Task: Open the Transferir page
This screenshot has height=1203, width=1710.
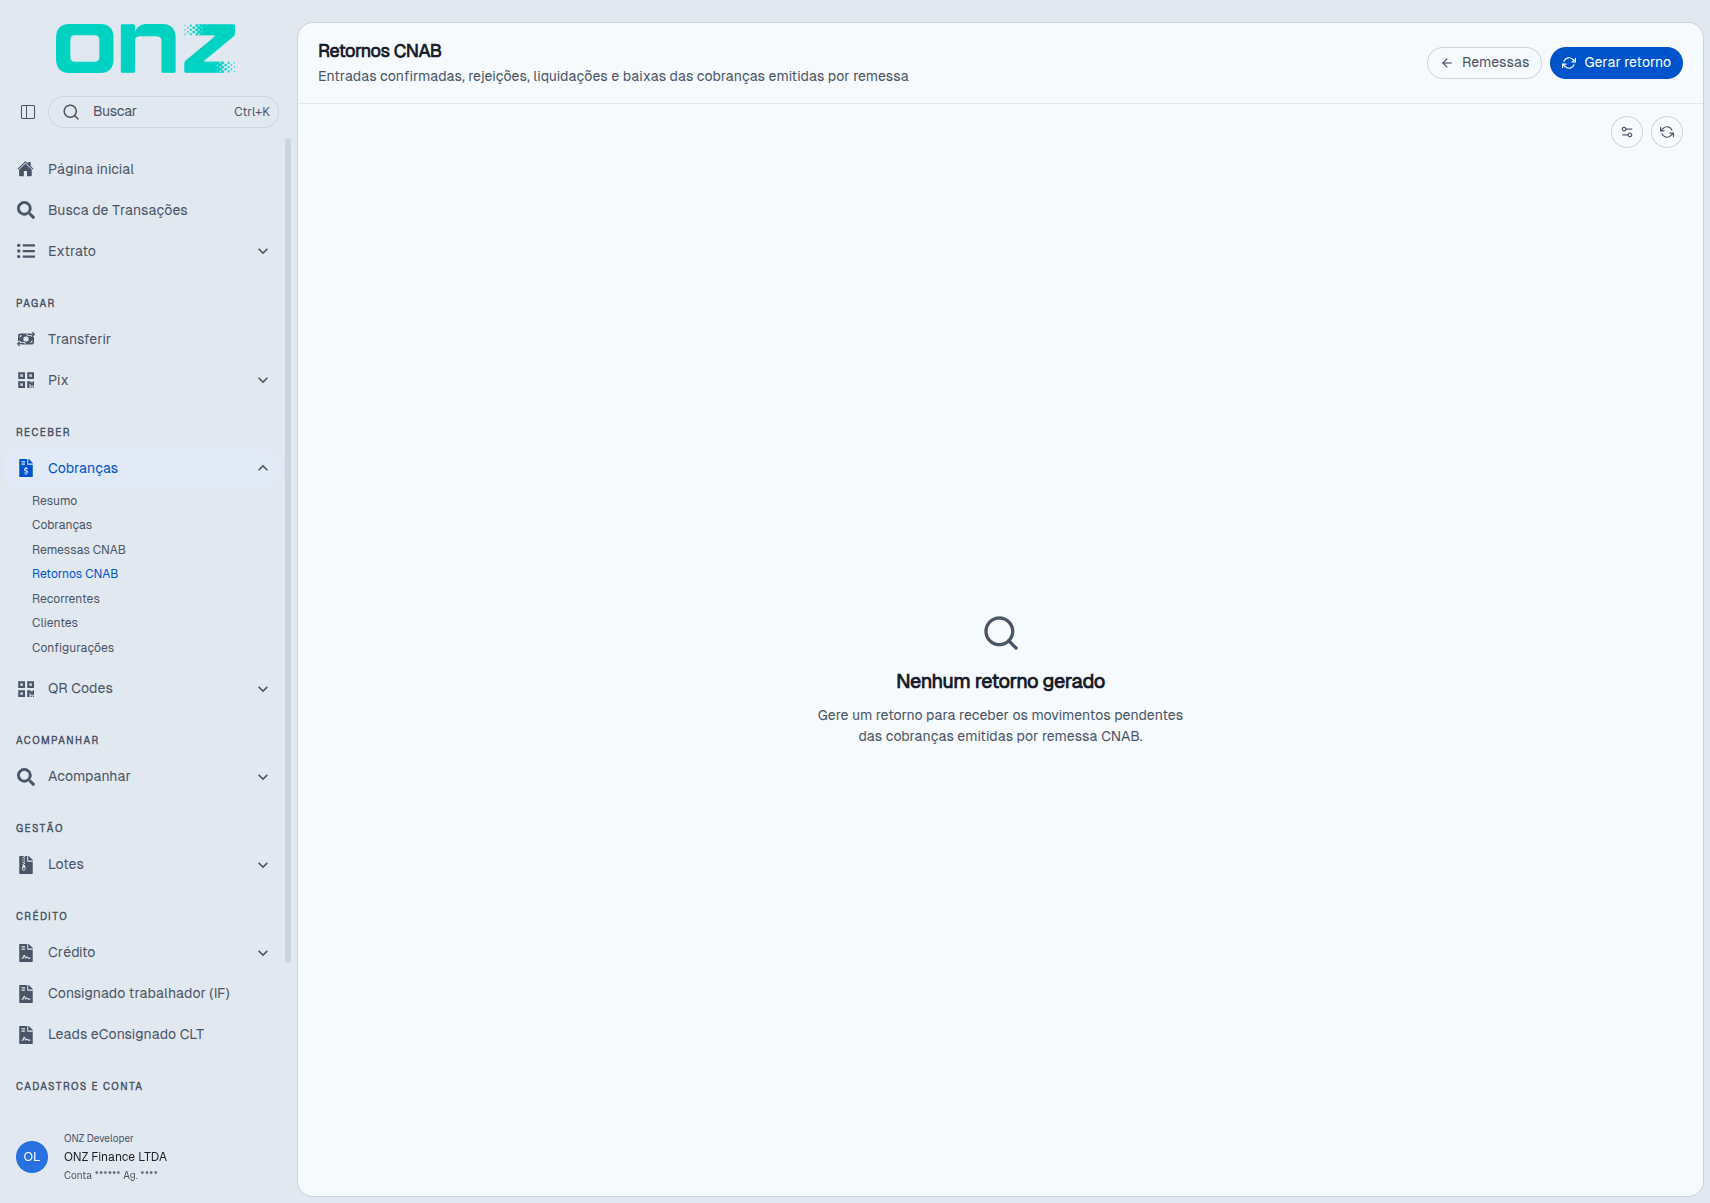Action: point(79,339)
